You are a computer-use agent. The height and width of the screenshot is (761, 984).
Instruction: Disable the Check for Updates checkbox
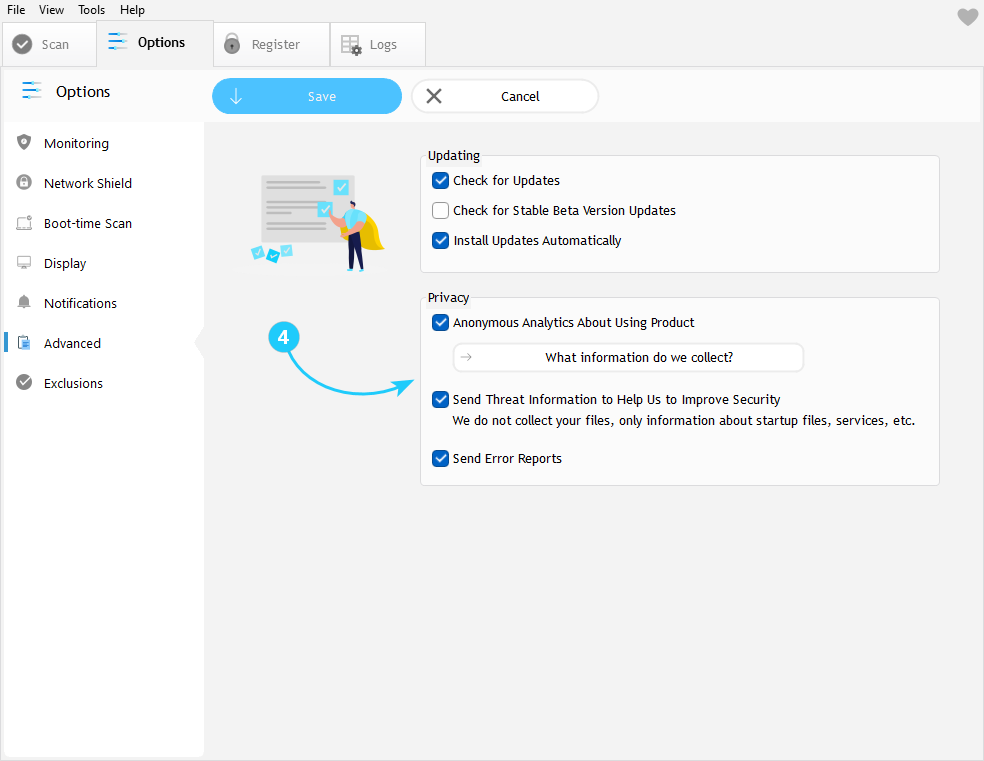[x=440, y=181]
